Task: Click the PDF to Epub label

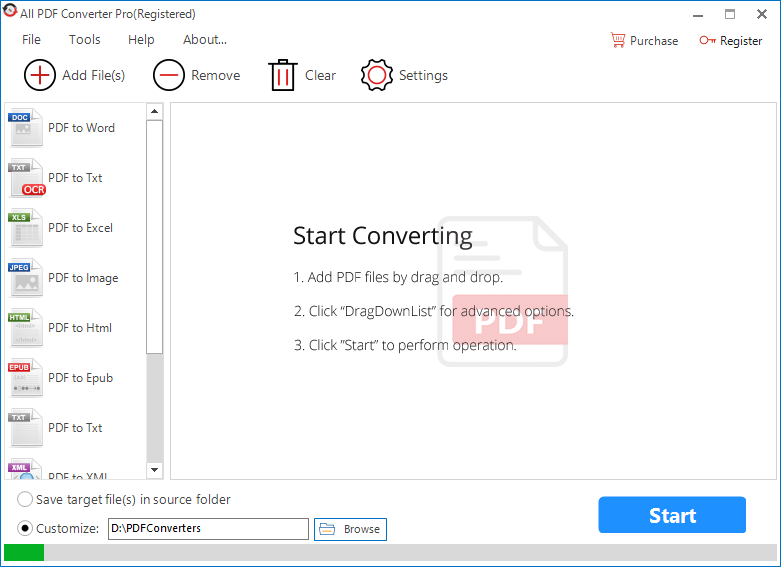Action: coord(80,378)
